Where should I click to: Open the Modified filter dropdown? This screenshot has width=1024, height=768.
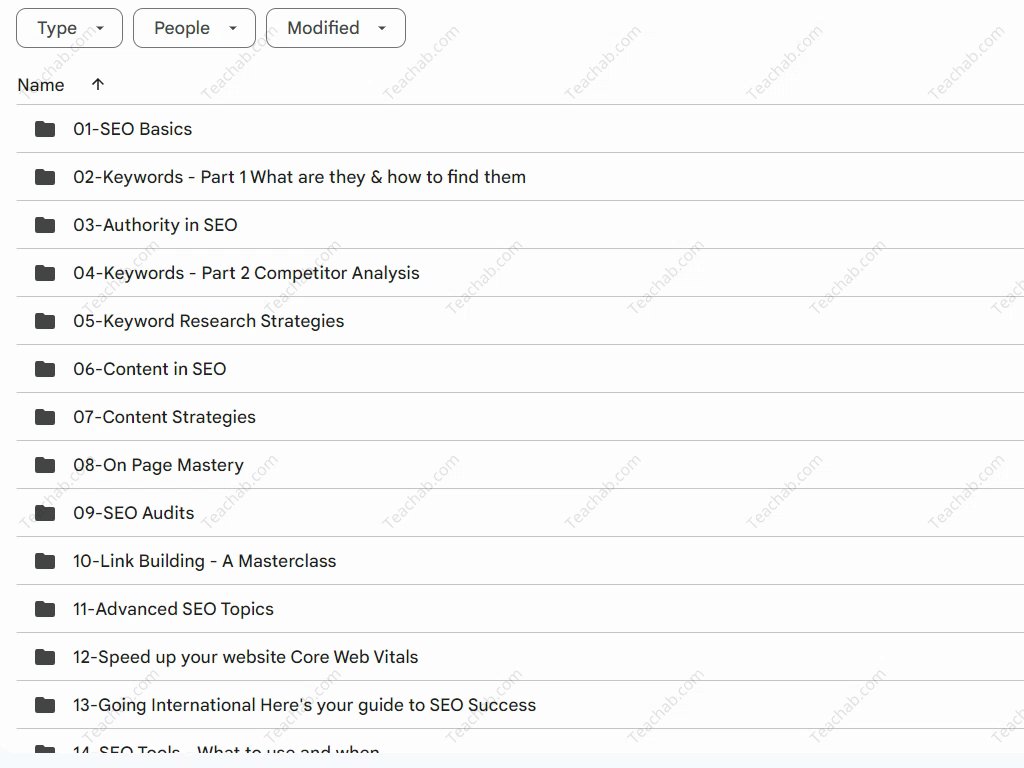tap(335, 28)
